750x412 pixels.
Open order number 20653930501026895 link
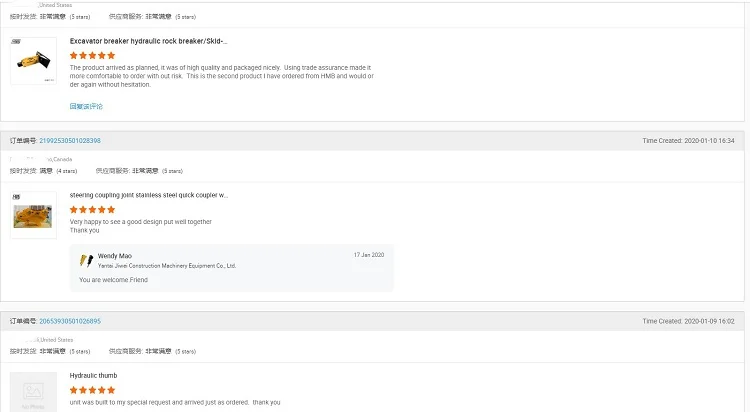tap(70, 321)
